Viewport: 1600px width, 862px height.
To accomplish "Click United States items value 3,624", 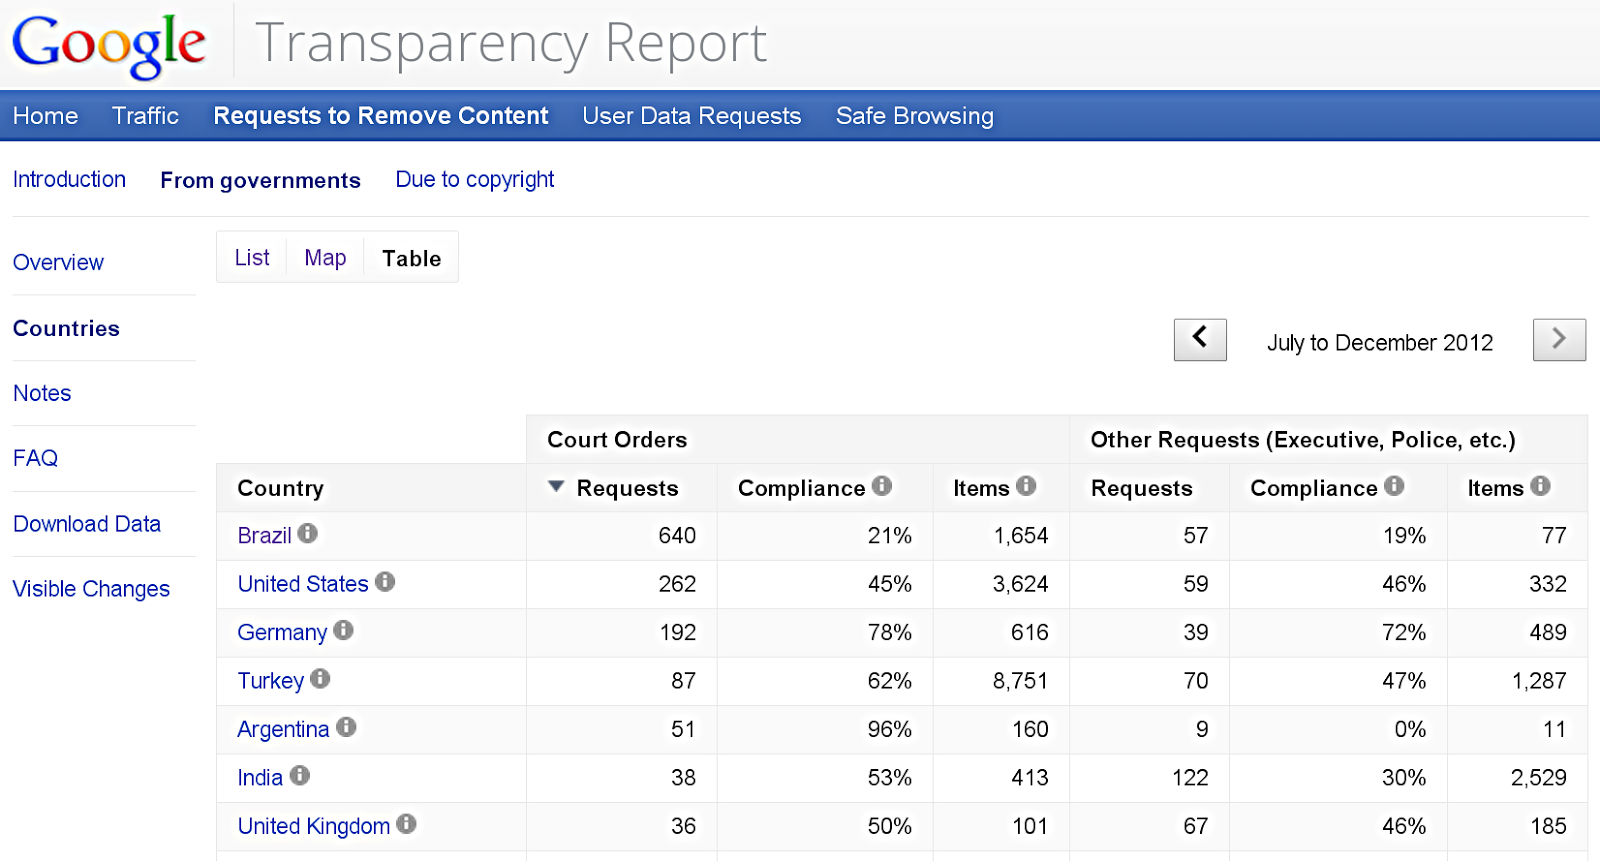I will coord(1020,584).
